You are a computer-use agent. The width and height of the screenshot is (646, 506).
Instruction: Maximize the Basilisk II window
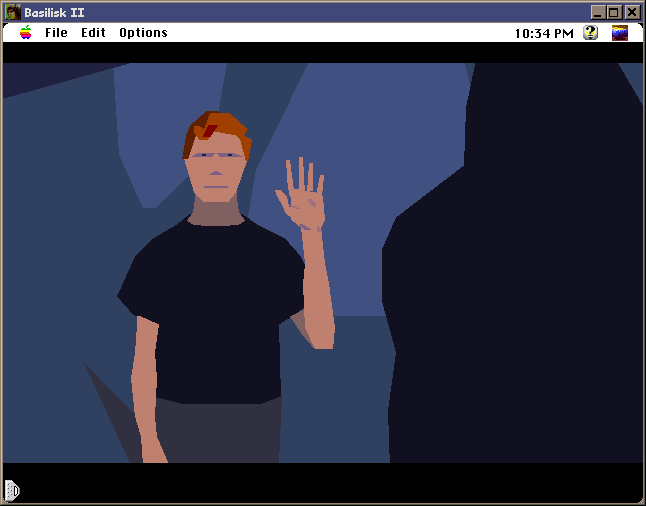tap(613, 13)
